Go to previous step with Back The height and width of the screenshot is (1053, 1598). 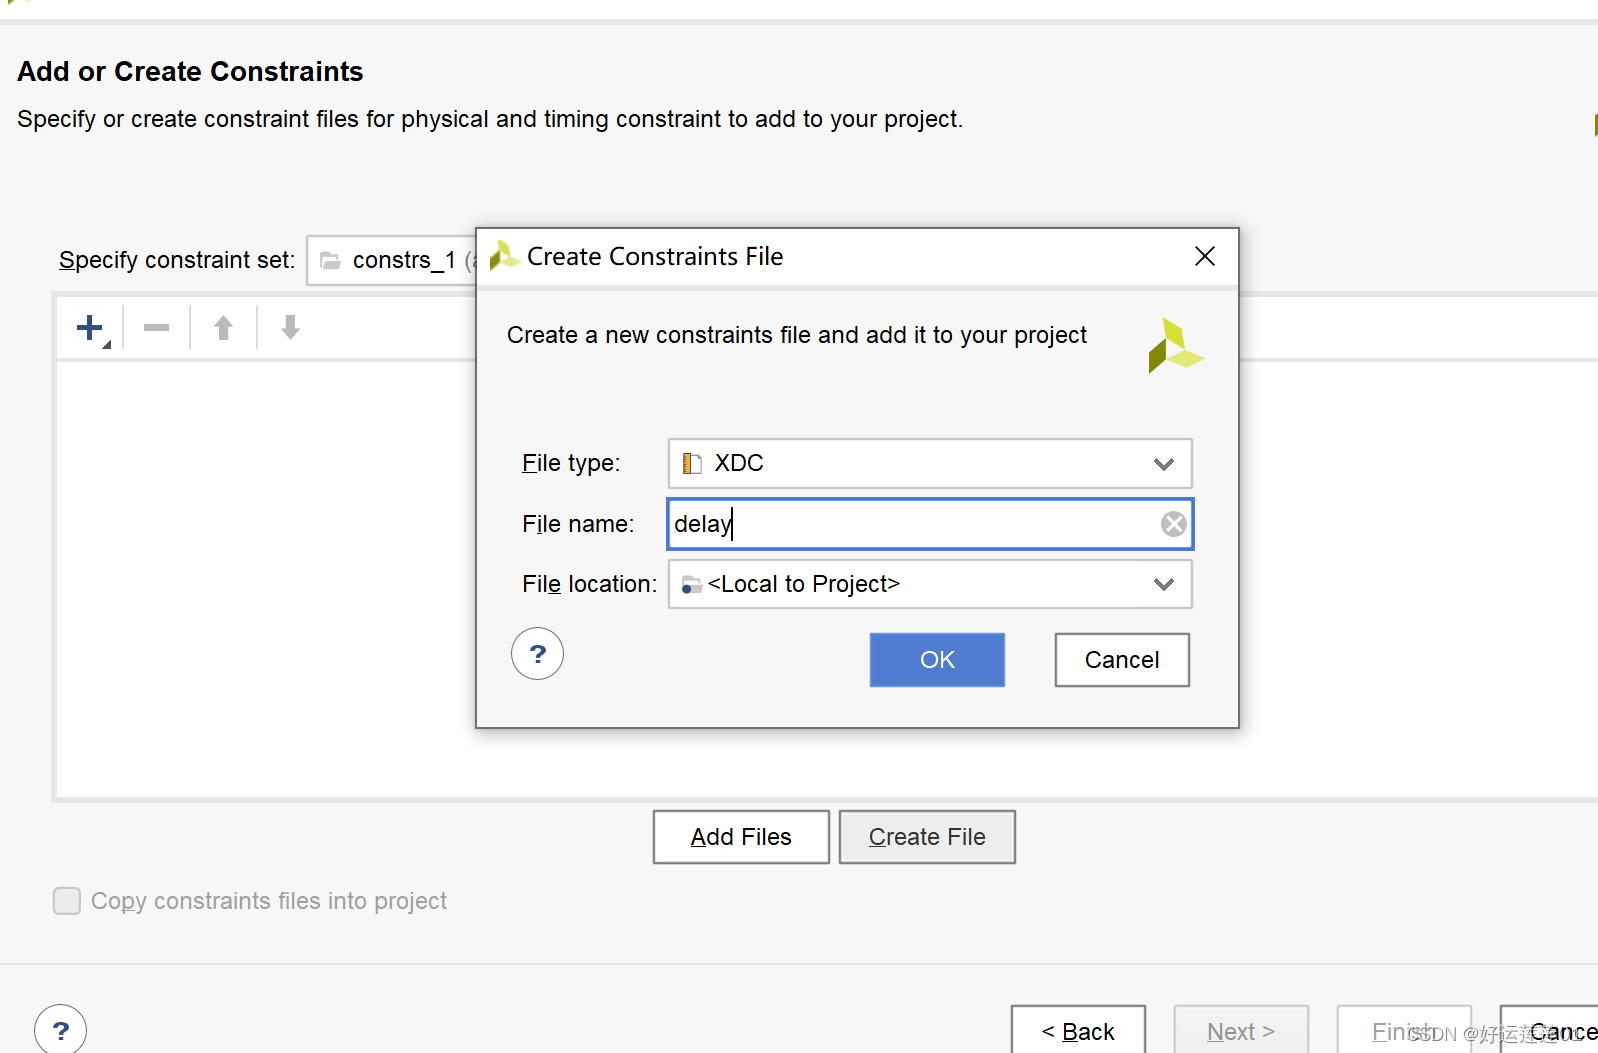click(1078, 1031)
